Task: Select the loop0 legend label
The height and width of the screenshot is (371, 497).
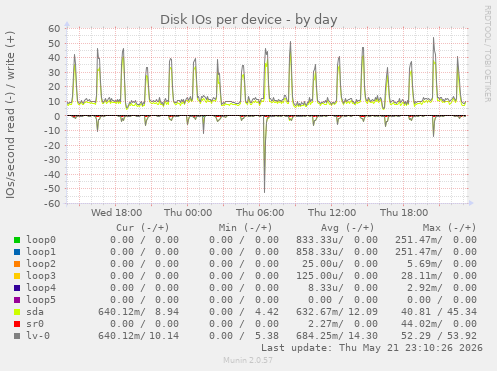Action: (x=41, y=240)
